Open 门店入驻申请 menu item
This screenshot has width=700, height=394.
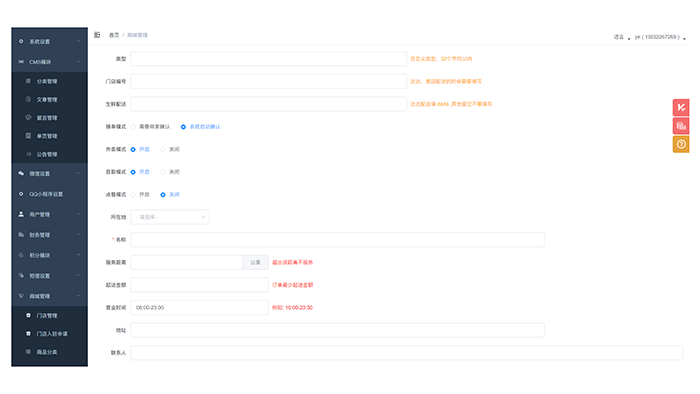[50, 334]
